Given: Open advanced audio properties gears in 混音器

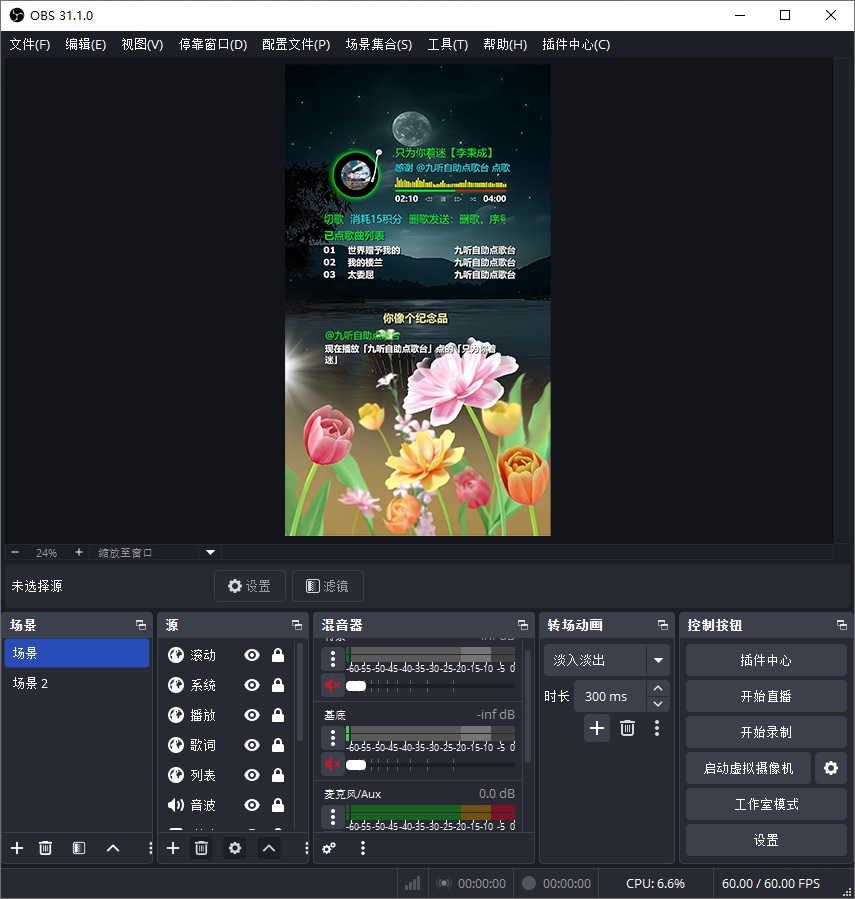Looking at the screenshot, I should click(329, 848).
